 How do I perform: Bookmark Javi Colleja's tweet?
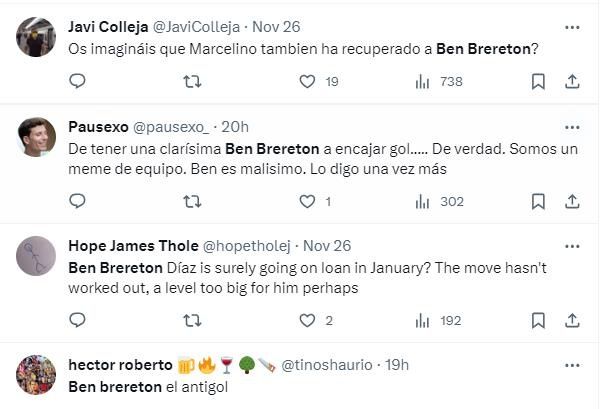[537, 82]
